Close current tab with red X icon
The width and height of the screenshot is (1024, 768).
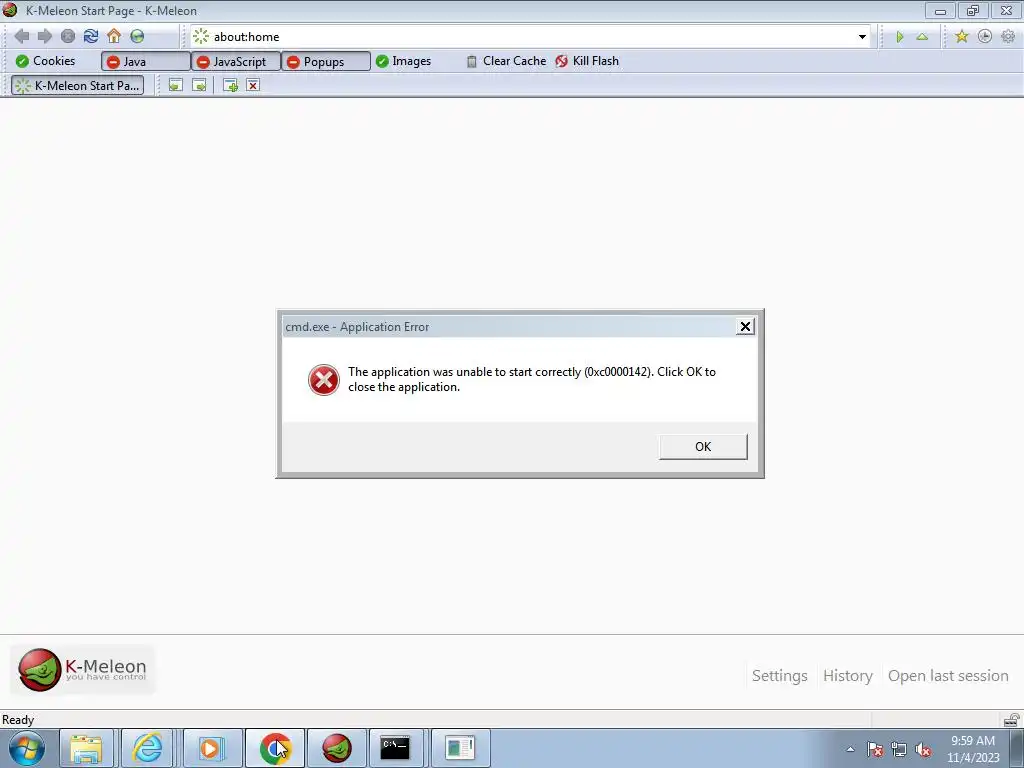pyautogui.click(x=253, y=85)
